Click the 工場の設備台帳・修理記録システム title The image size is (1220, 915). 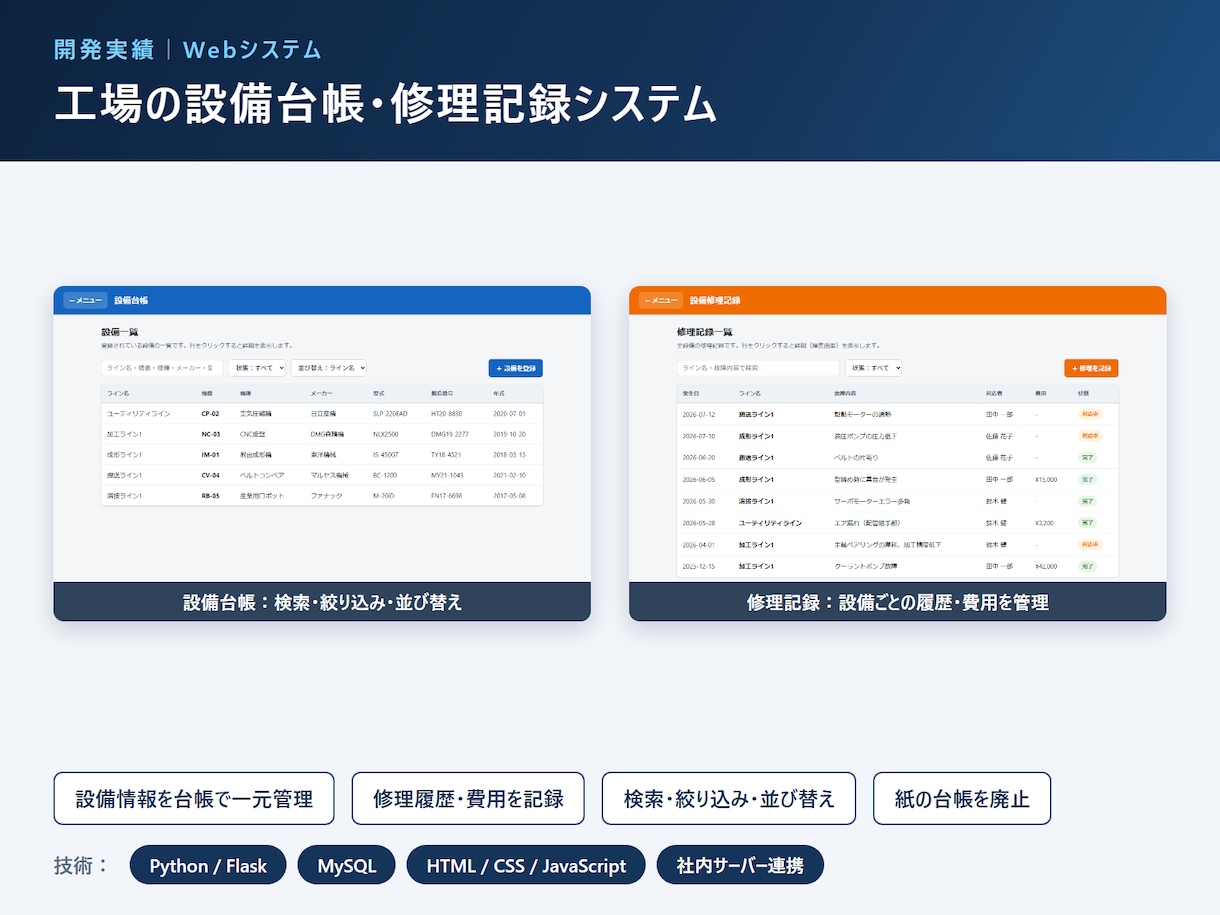pyautogui.click(x=385, y=105)
